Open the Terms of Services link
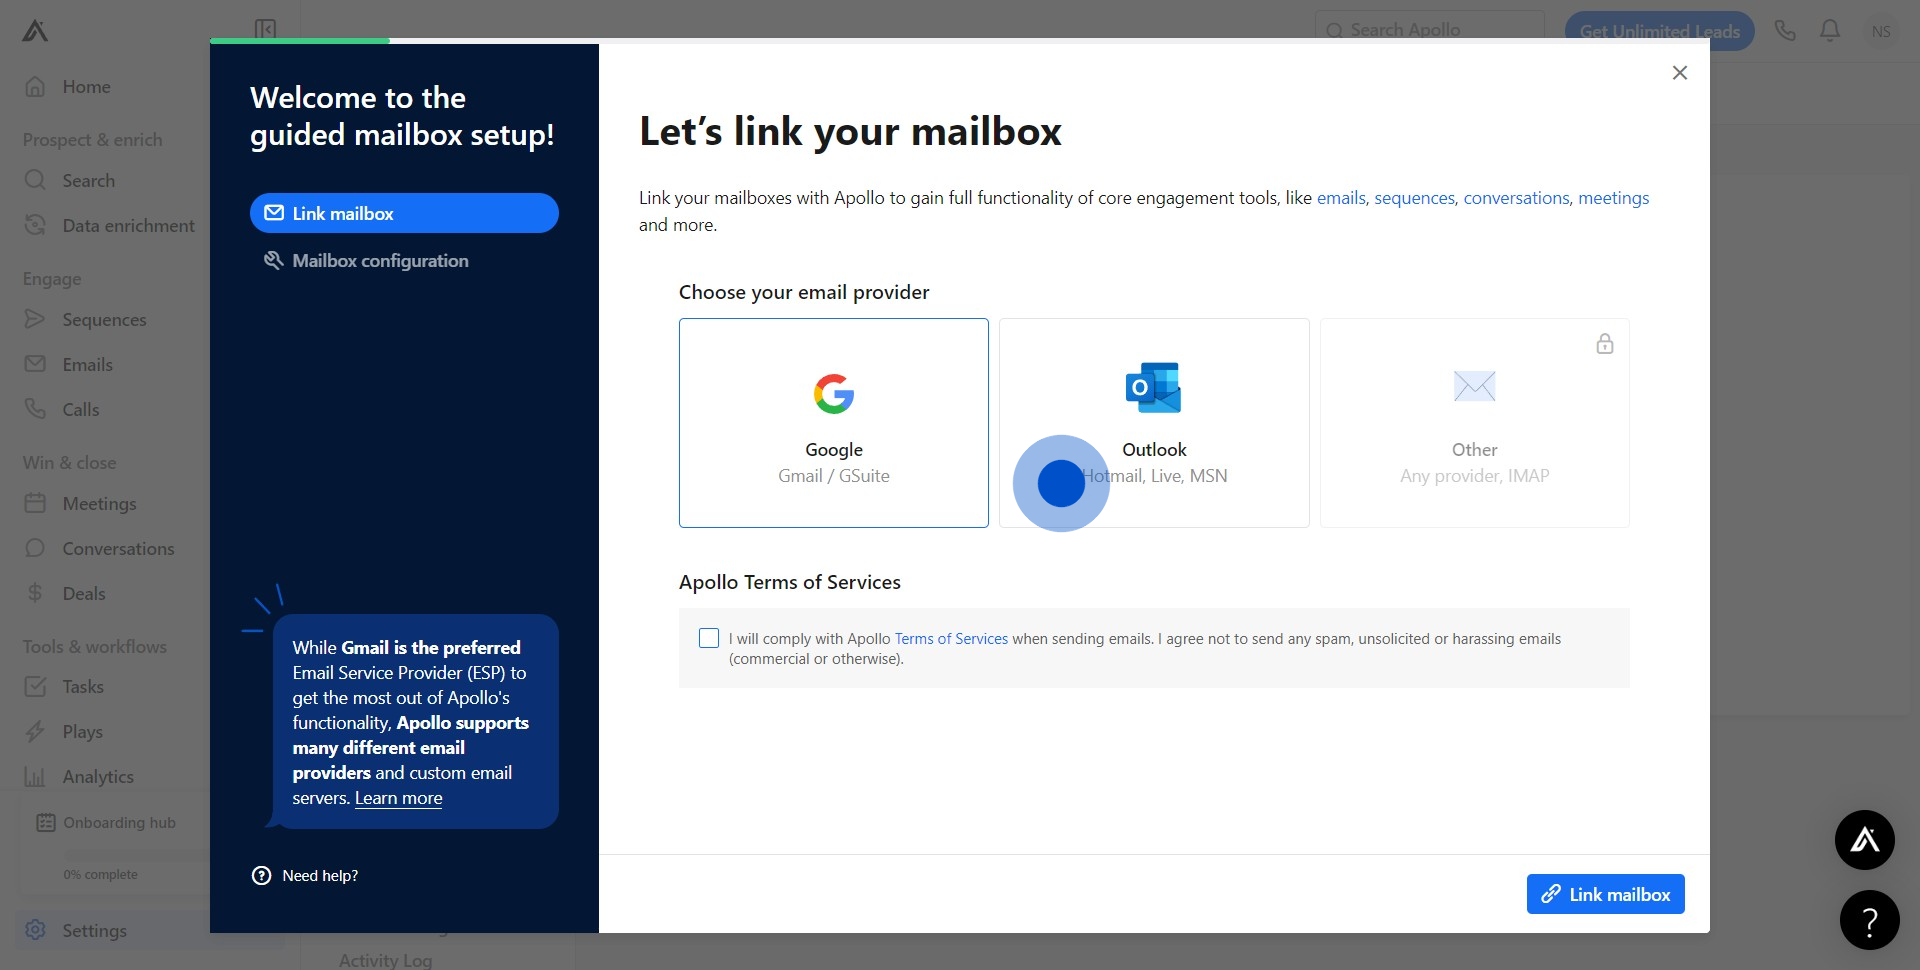This screenshot has width=1920, height=970. [x=950, y=639]
